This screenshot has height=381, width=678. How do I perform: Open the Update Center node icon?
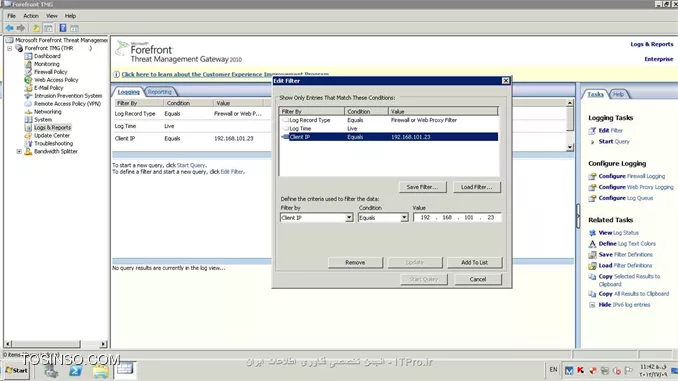click(x=28, y=135)
